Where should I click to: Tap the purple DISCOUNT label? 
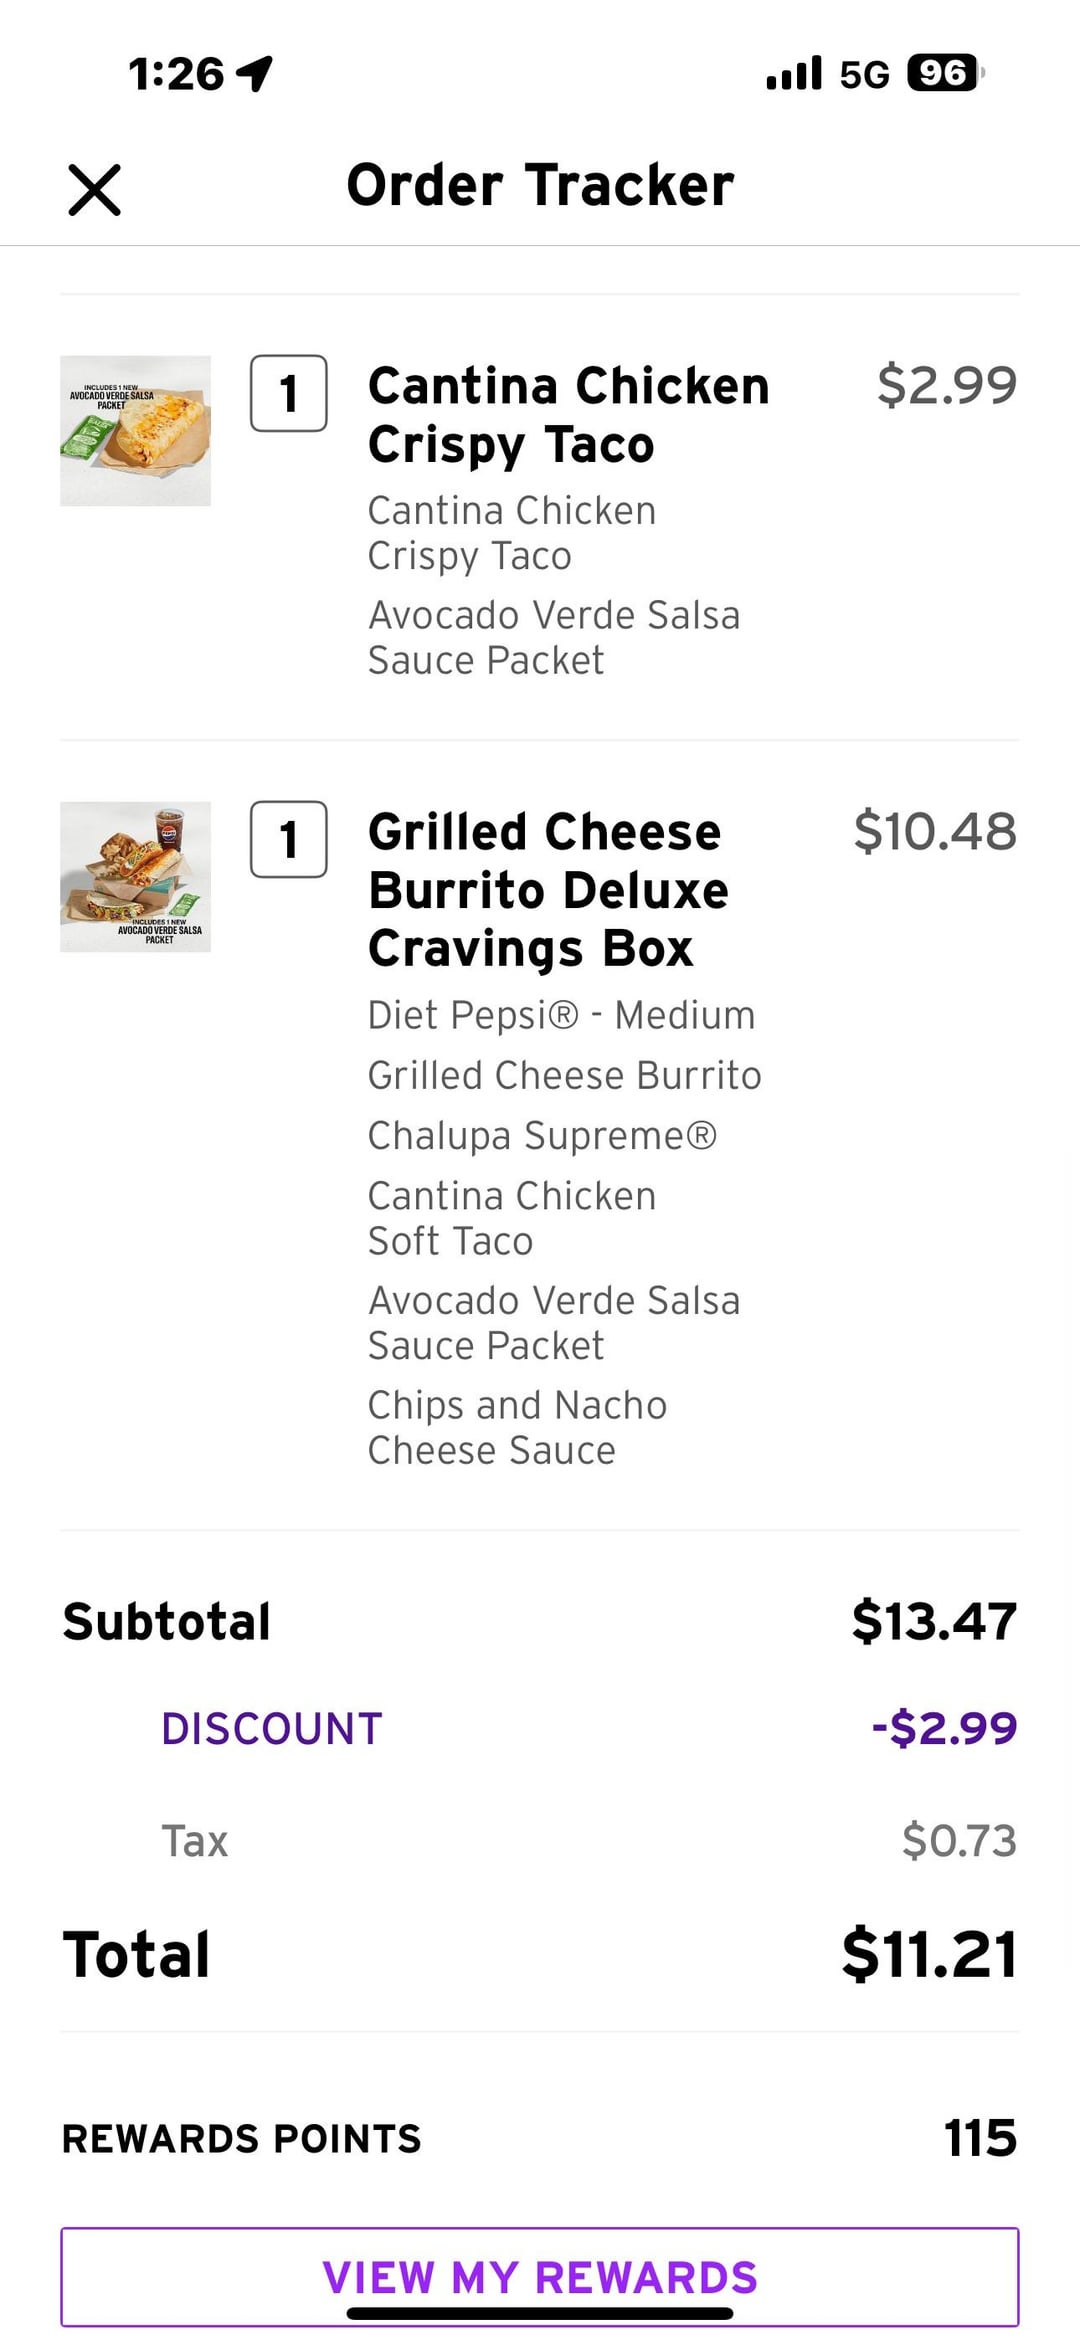[x=272, y=1729]
